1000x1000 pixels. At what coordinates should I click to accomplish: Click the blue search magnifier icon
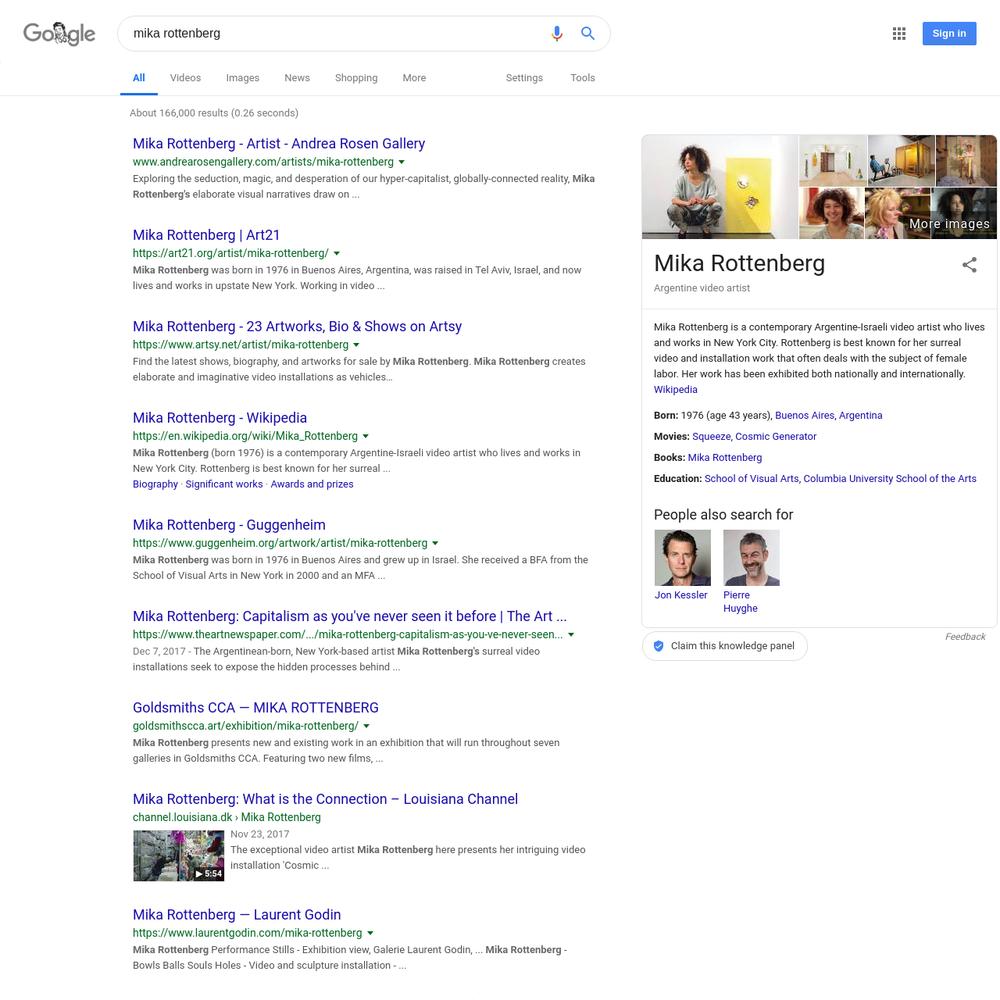point(587,33)
